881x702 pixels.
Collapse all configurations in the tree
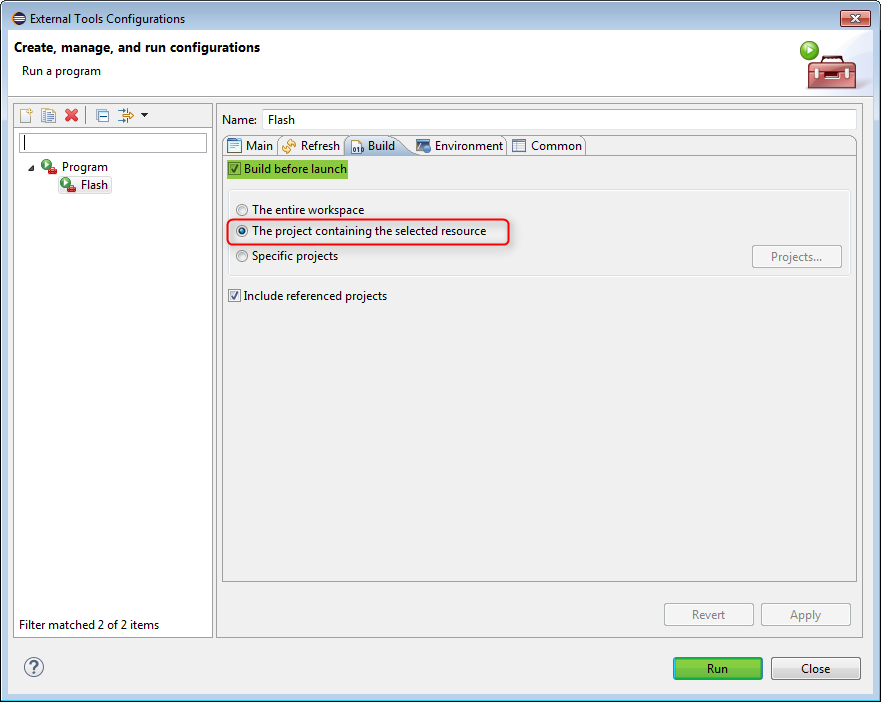[x=102, y=115]
